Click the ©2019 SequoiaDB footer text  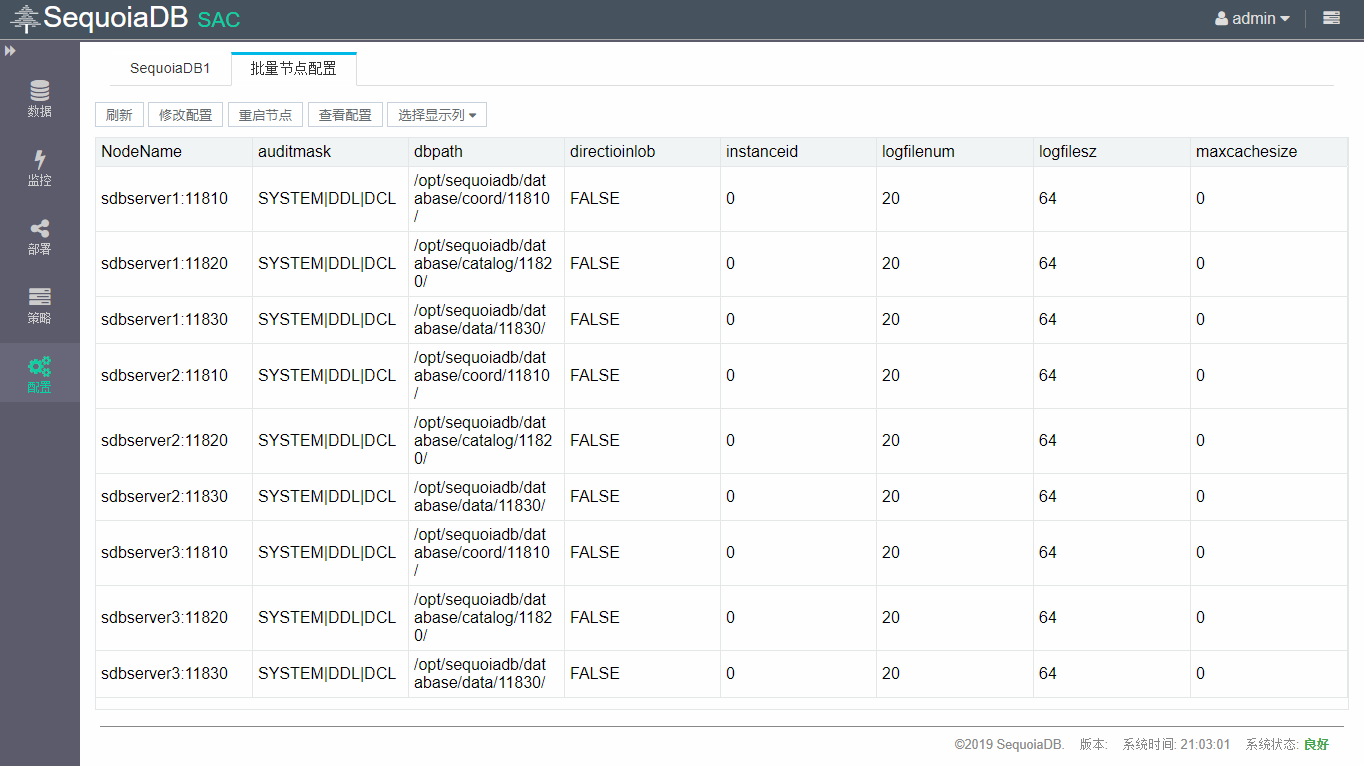pyautogui.click(x=1009, y=744)
